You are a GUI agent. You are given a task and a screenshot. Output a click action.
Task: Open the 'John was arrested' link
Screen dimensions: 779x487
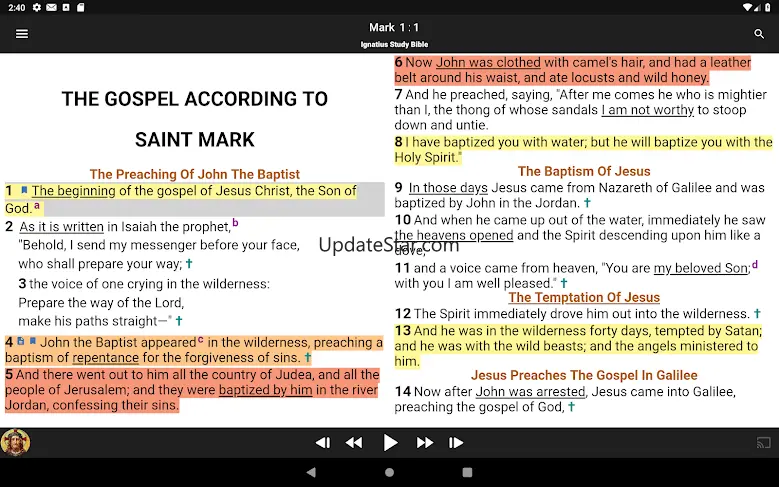point(531,392)
